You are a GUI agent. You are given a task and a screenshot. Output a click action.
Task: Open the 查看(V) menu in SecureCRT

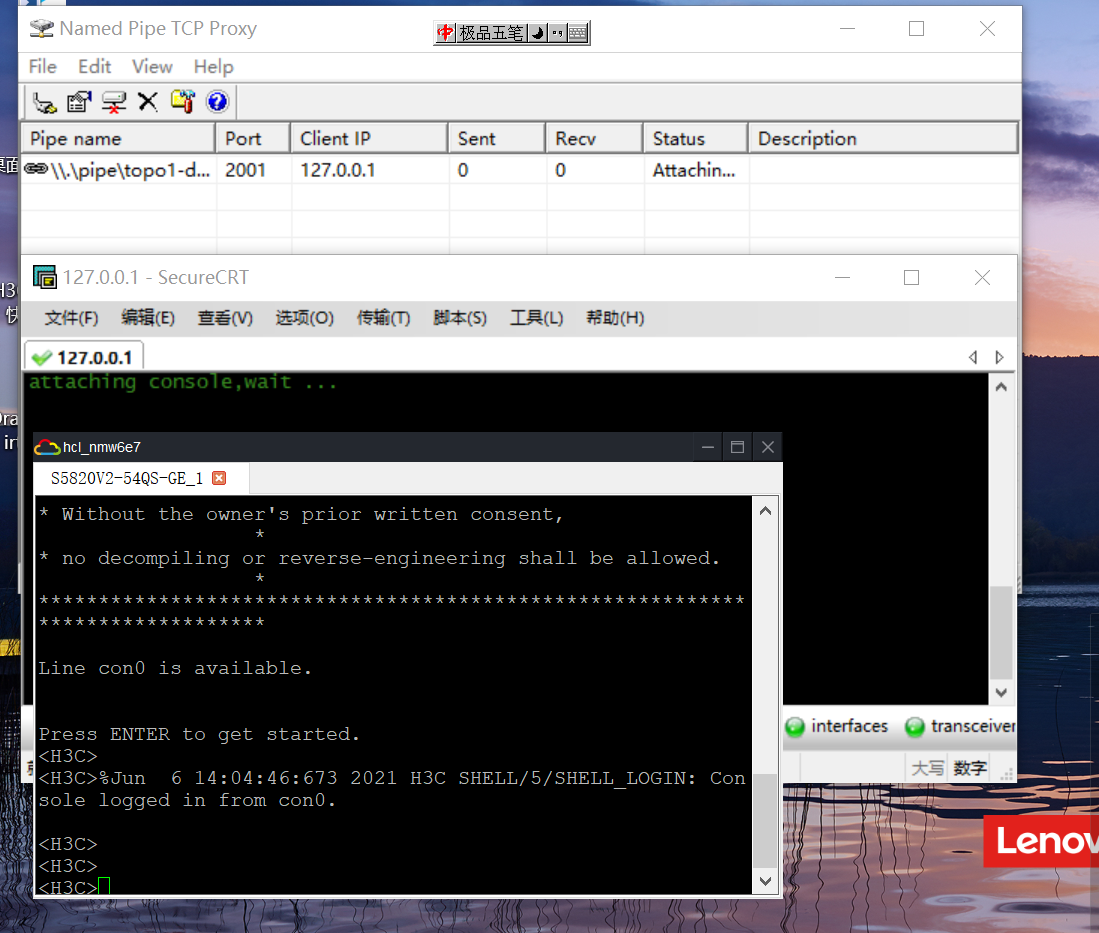225,318
